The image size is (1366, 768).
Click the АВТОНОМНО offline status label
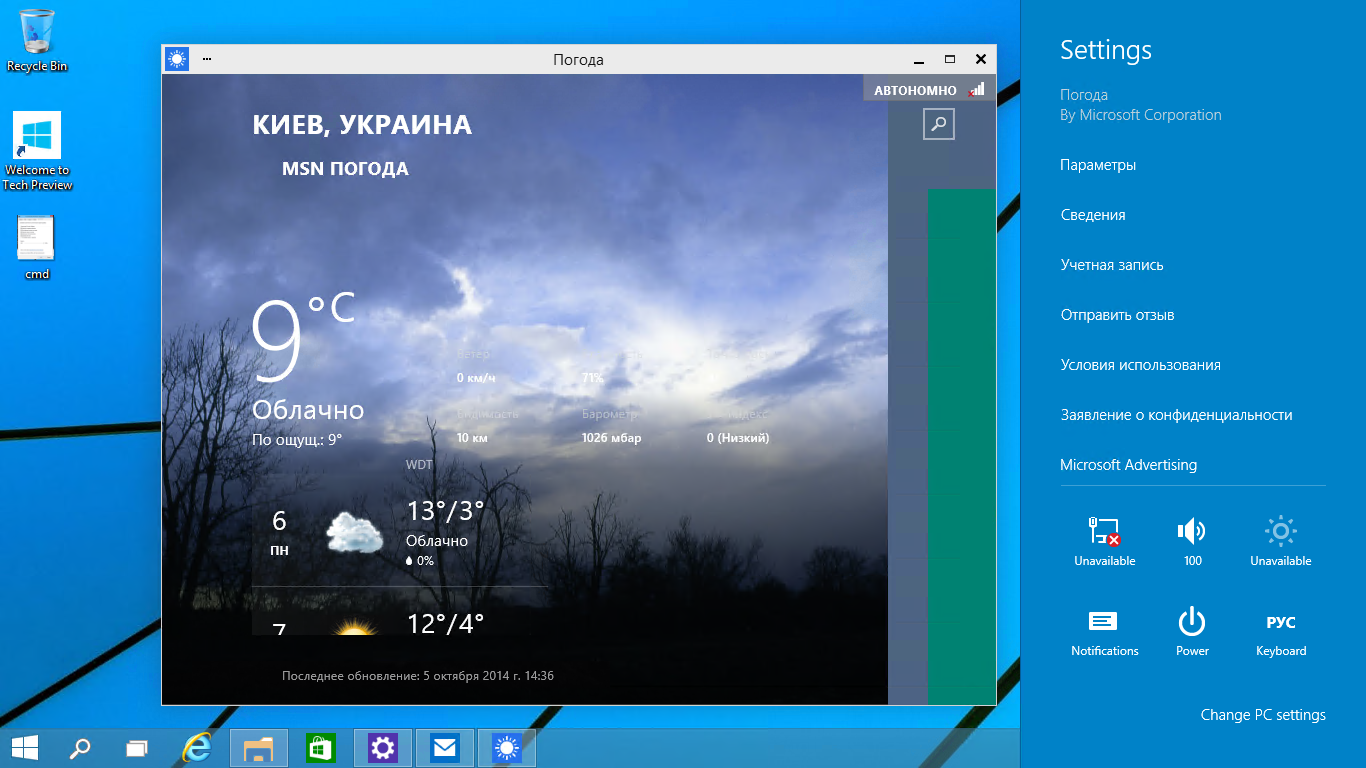pos(915,91)
